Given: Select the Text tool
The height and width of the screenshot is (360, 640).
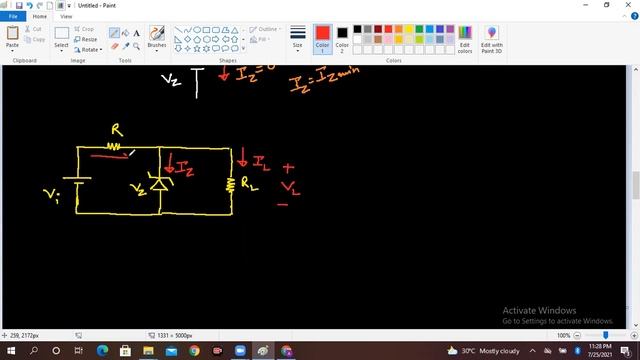Looking at the screenshot, I should click(x=136, y=33).
